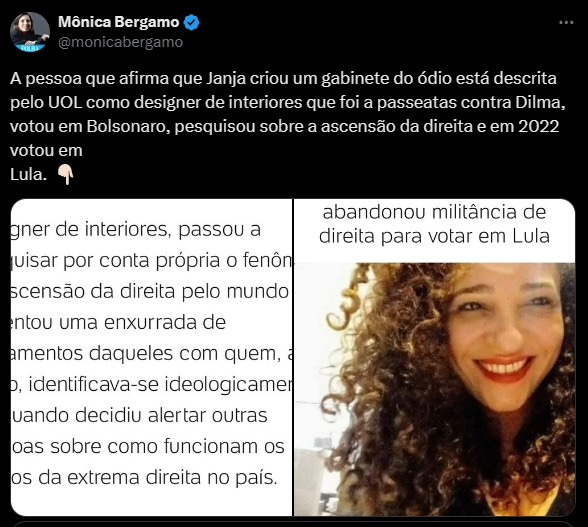Click the year "2022" in the tweet
The image size is (588, 527).
coord(539,127)
